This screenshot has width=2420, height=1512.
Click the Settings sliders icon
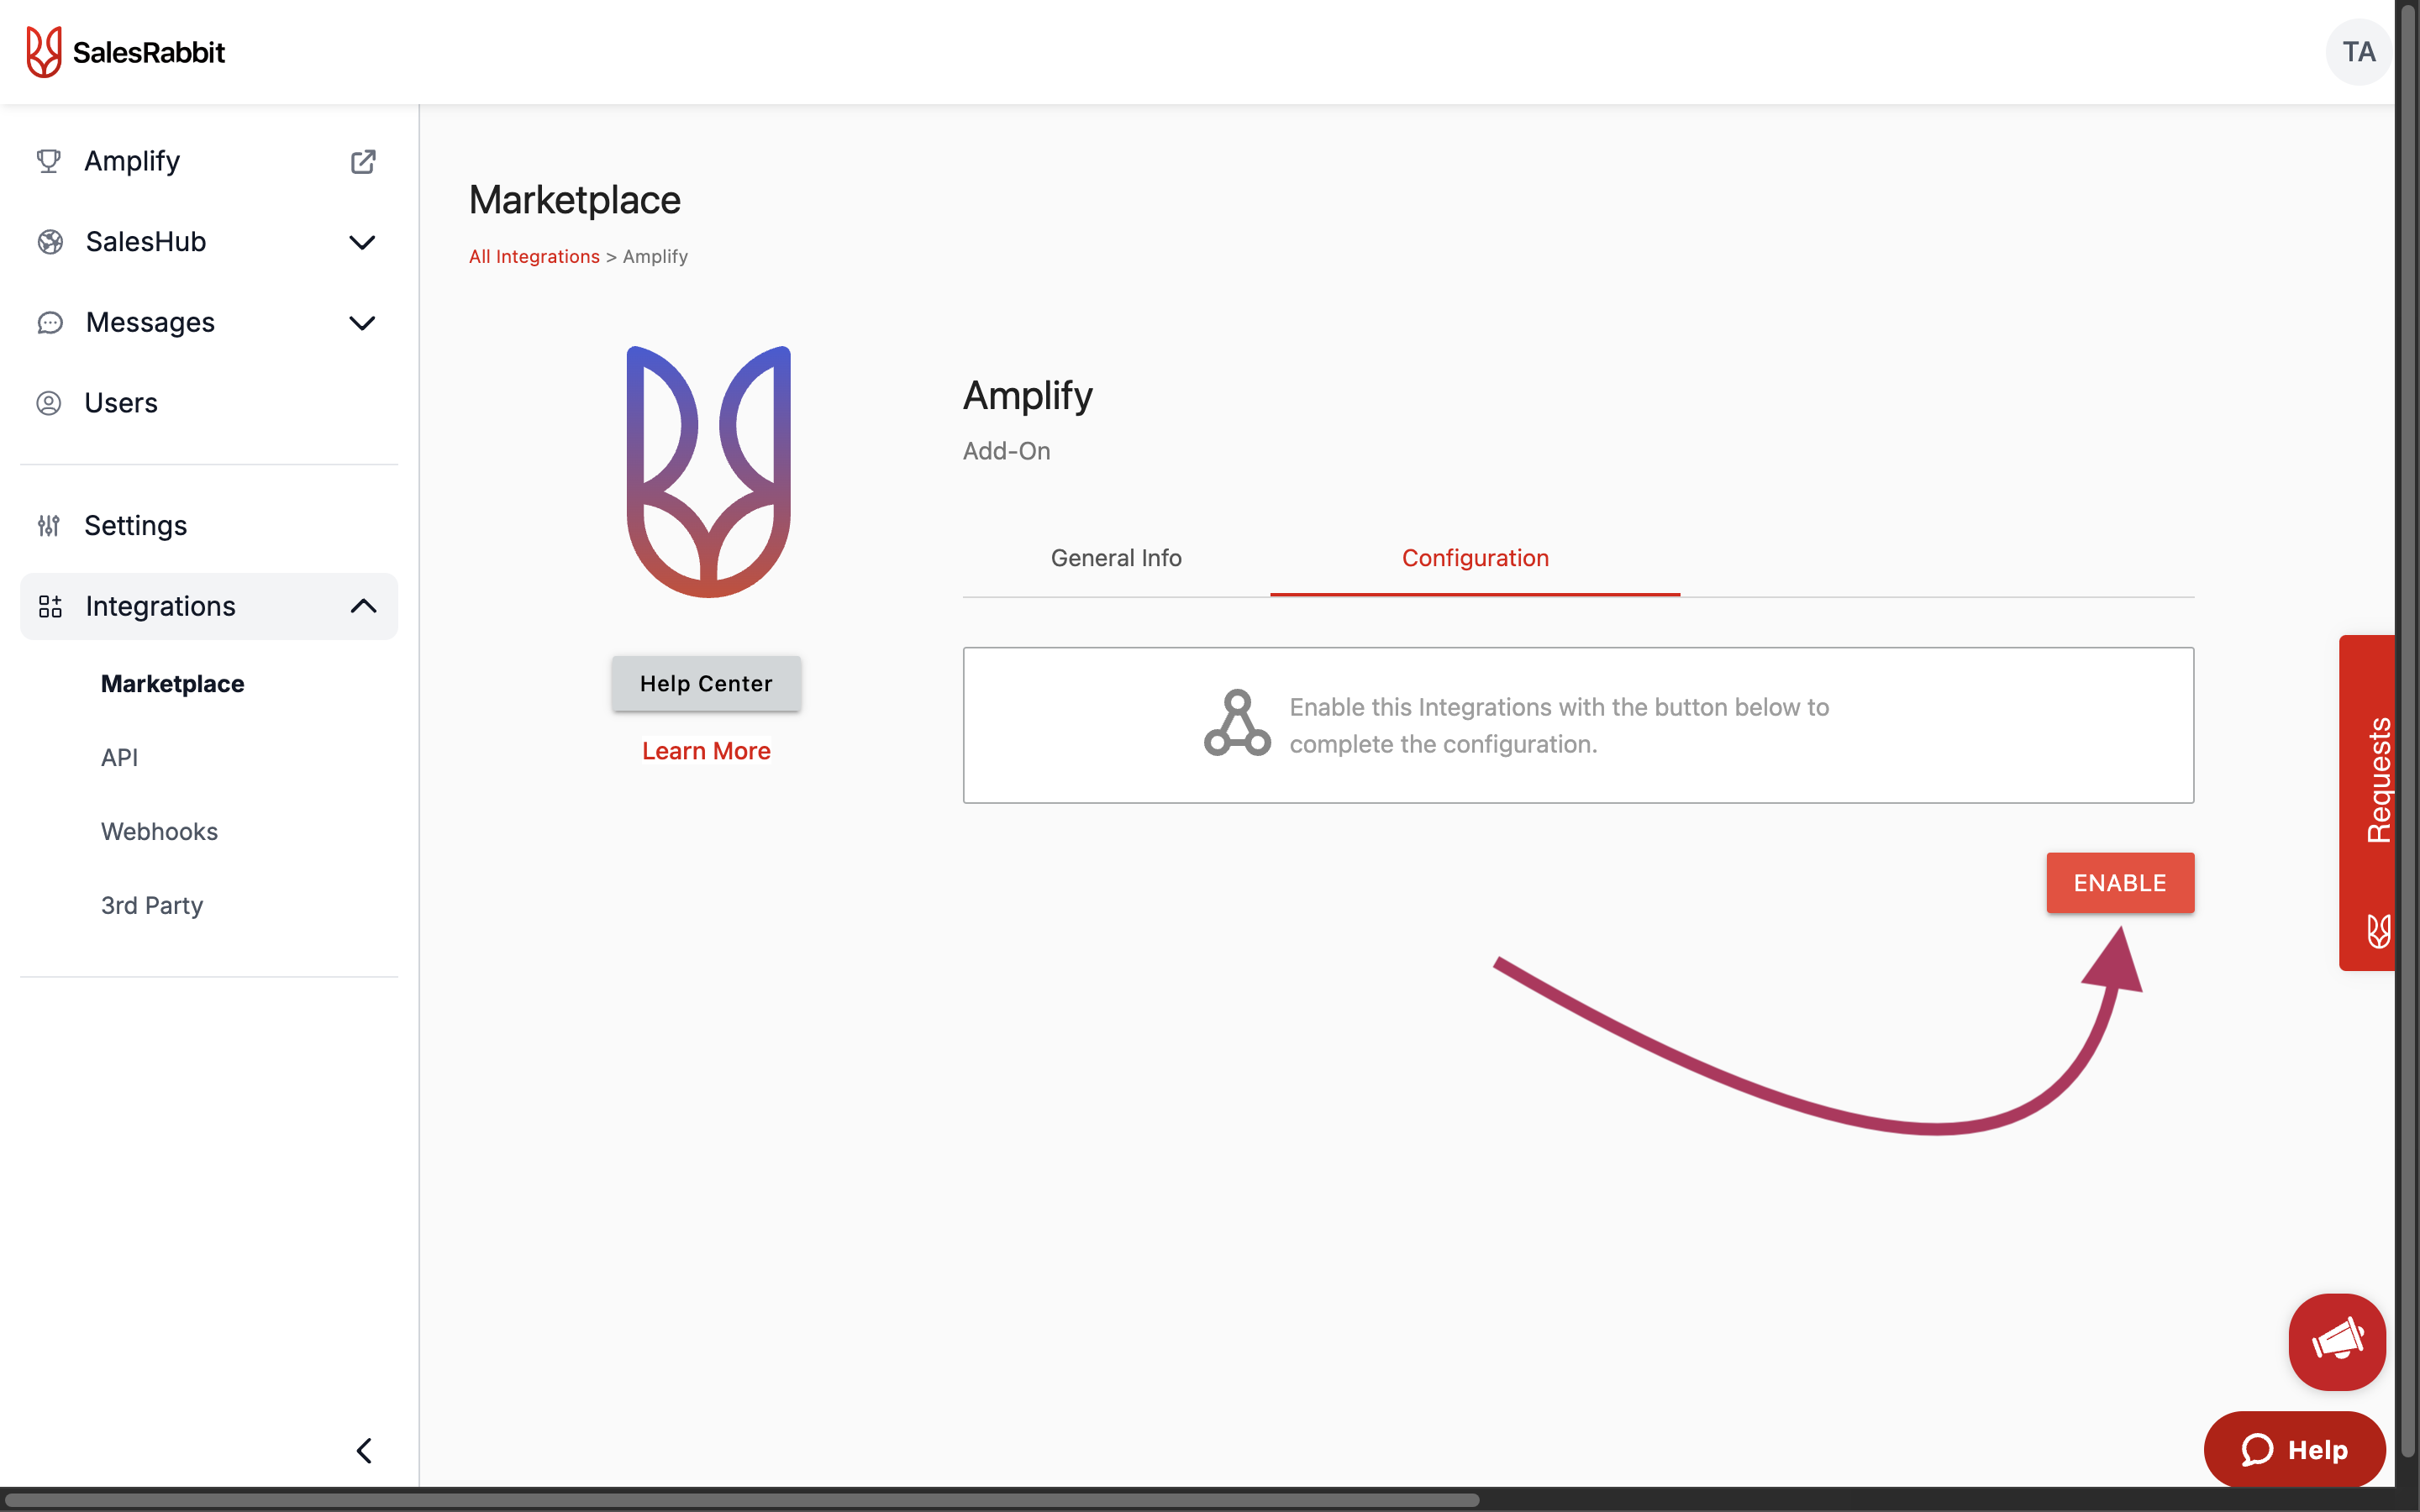[x=48, y=525]
